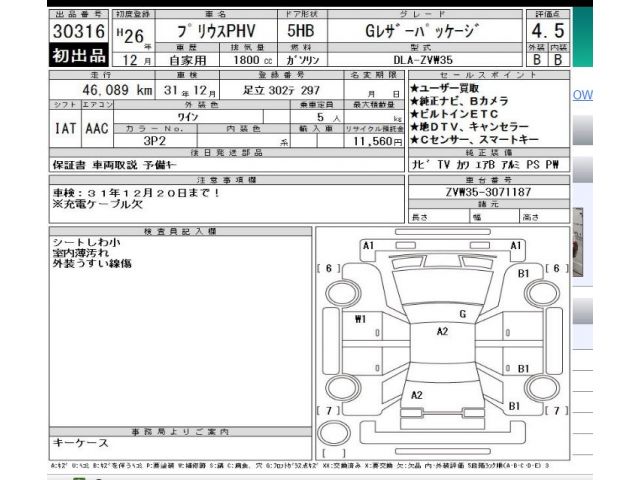The width and height of the screenshot is (640, 480).
Task: Select the sales point ★ユーザー買取
Action: (445, 88)
